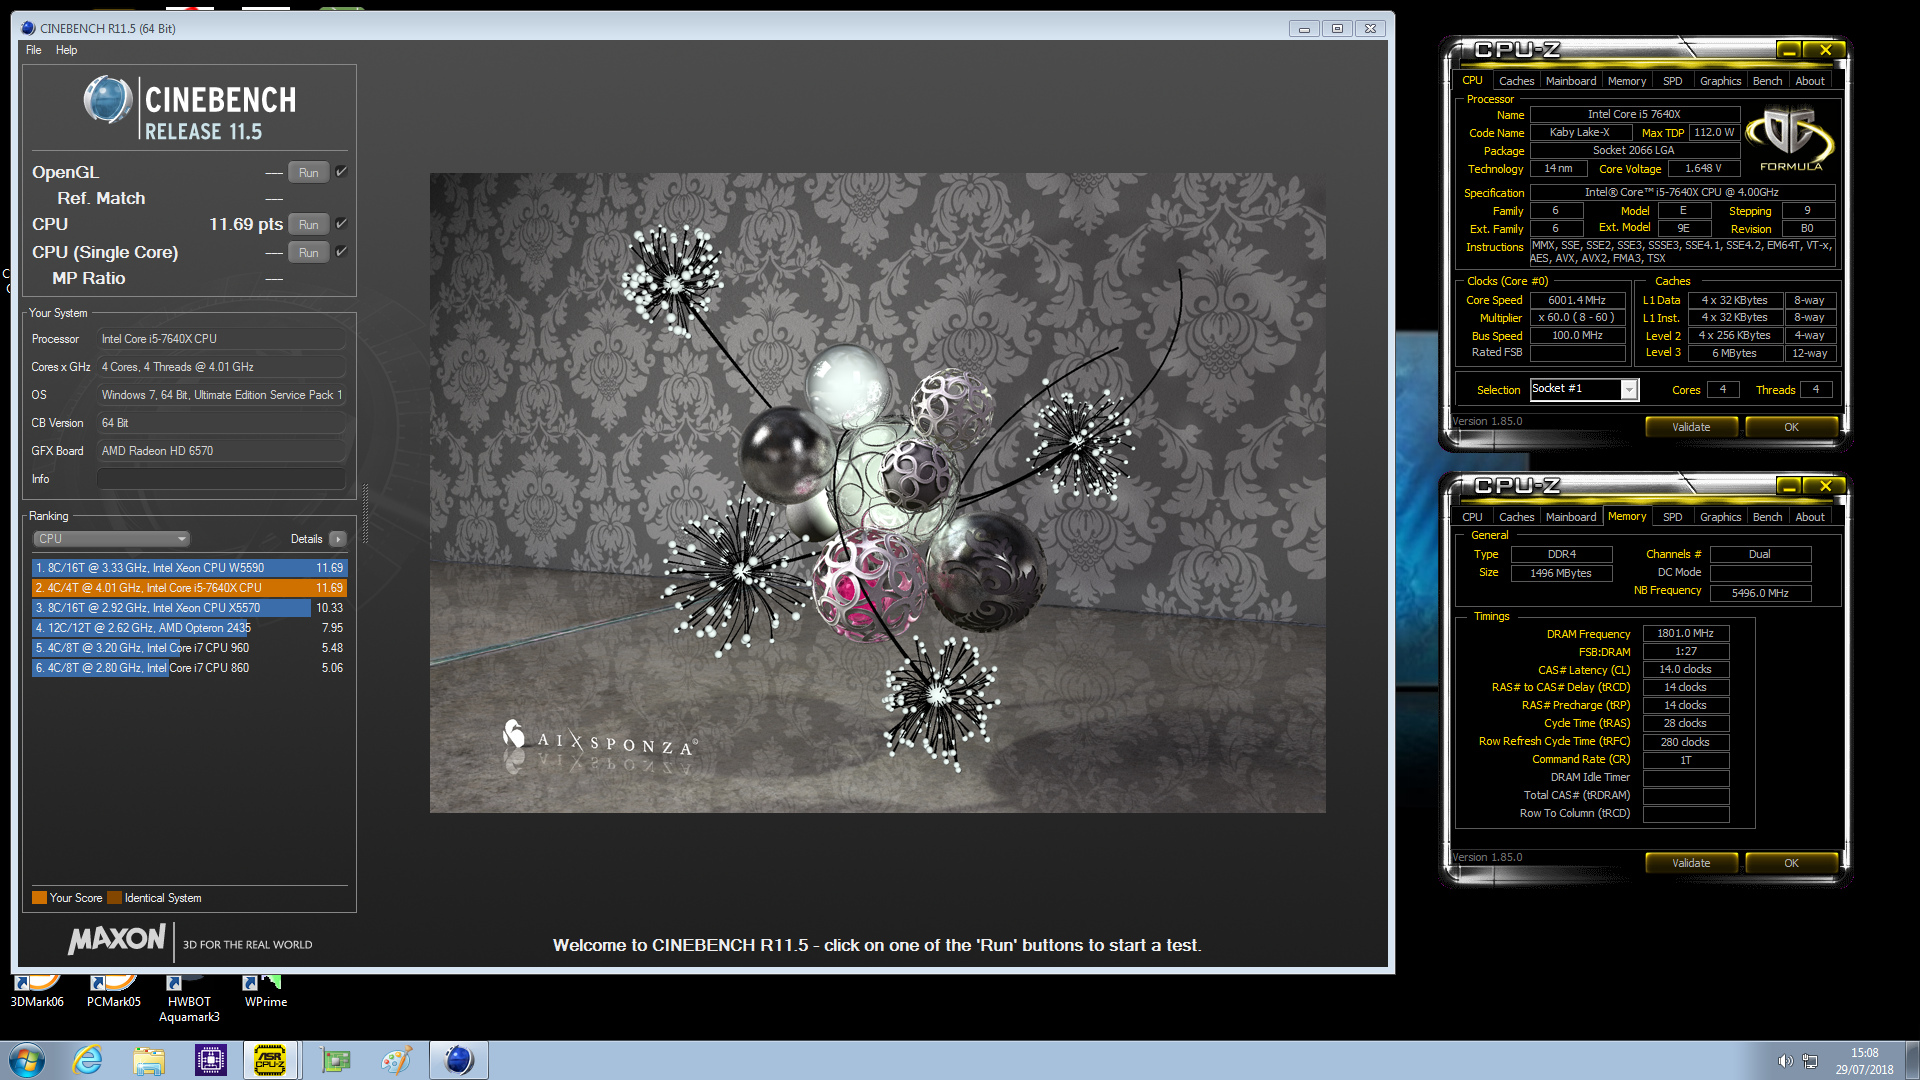Click the Details arrow icon in Ranking

tap(338, 539)
